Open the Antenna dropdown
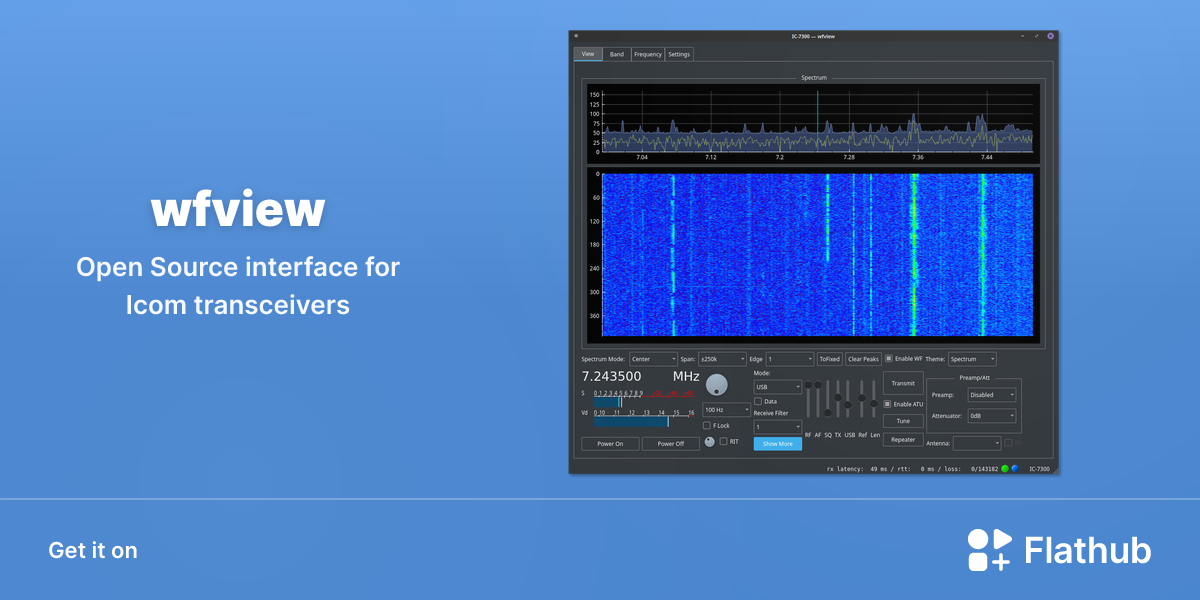Viewport: 1200px width, 600px height. point(977,442)
